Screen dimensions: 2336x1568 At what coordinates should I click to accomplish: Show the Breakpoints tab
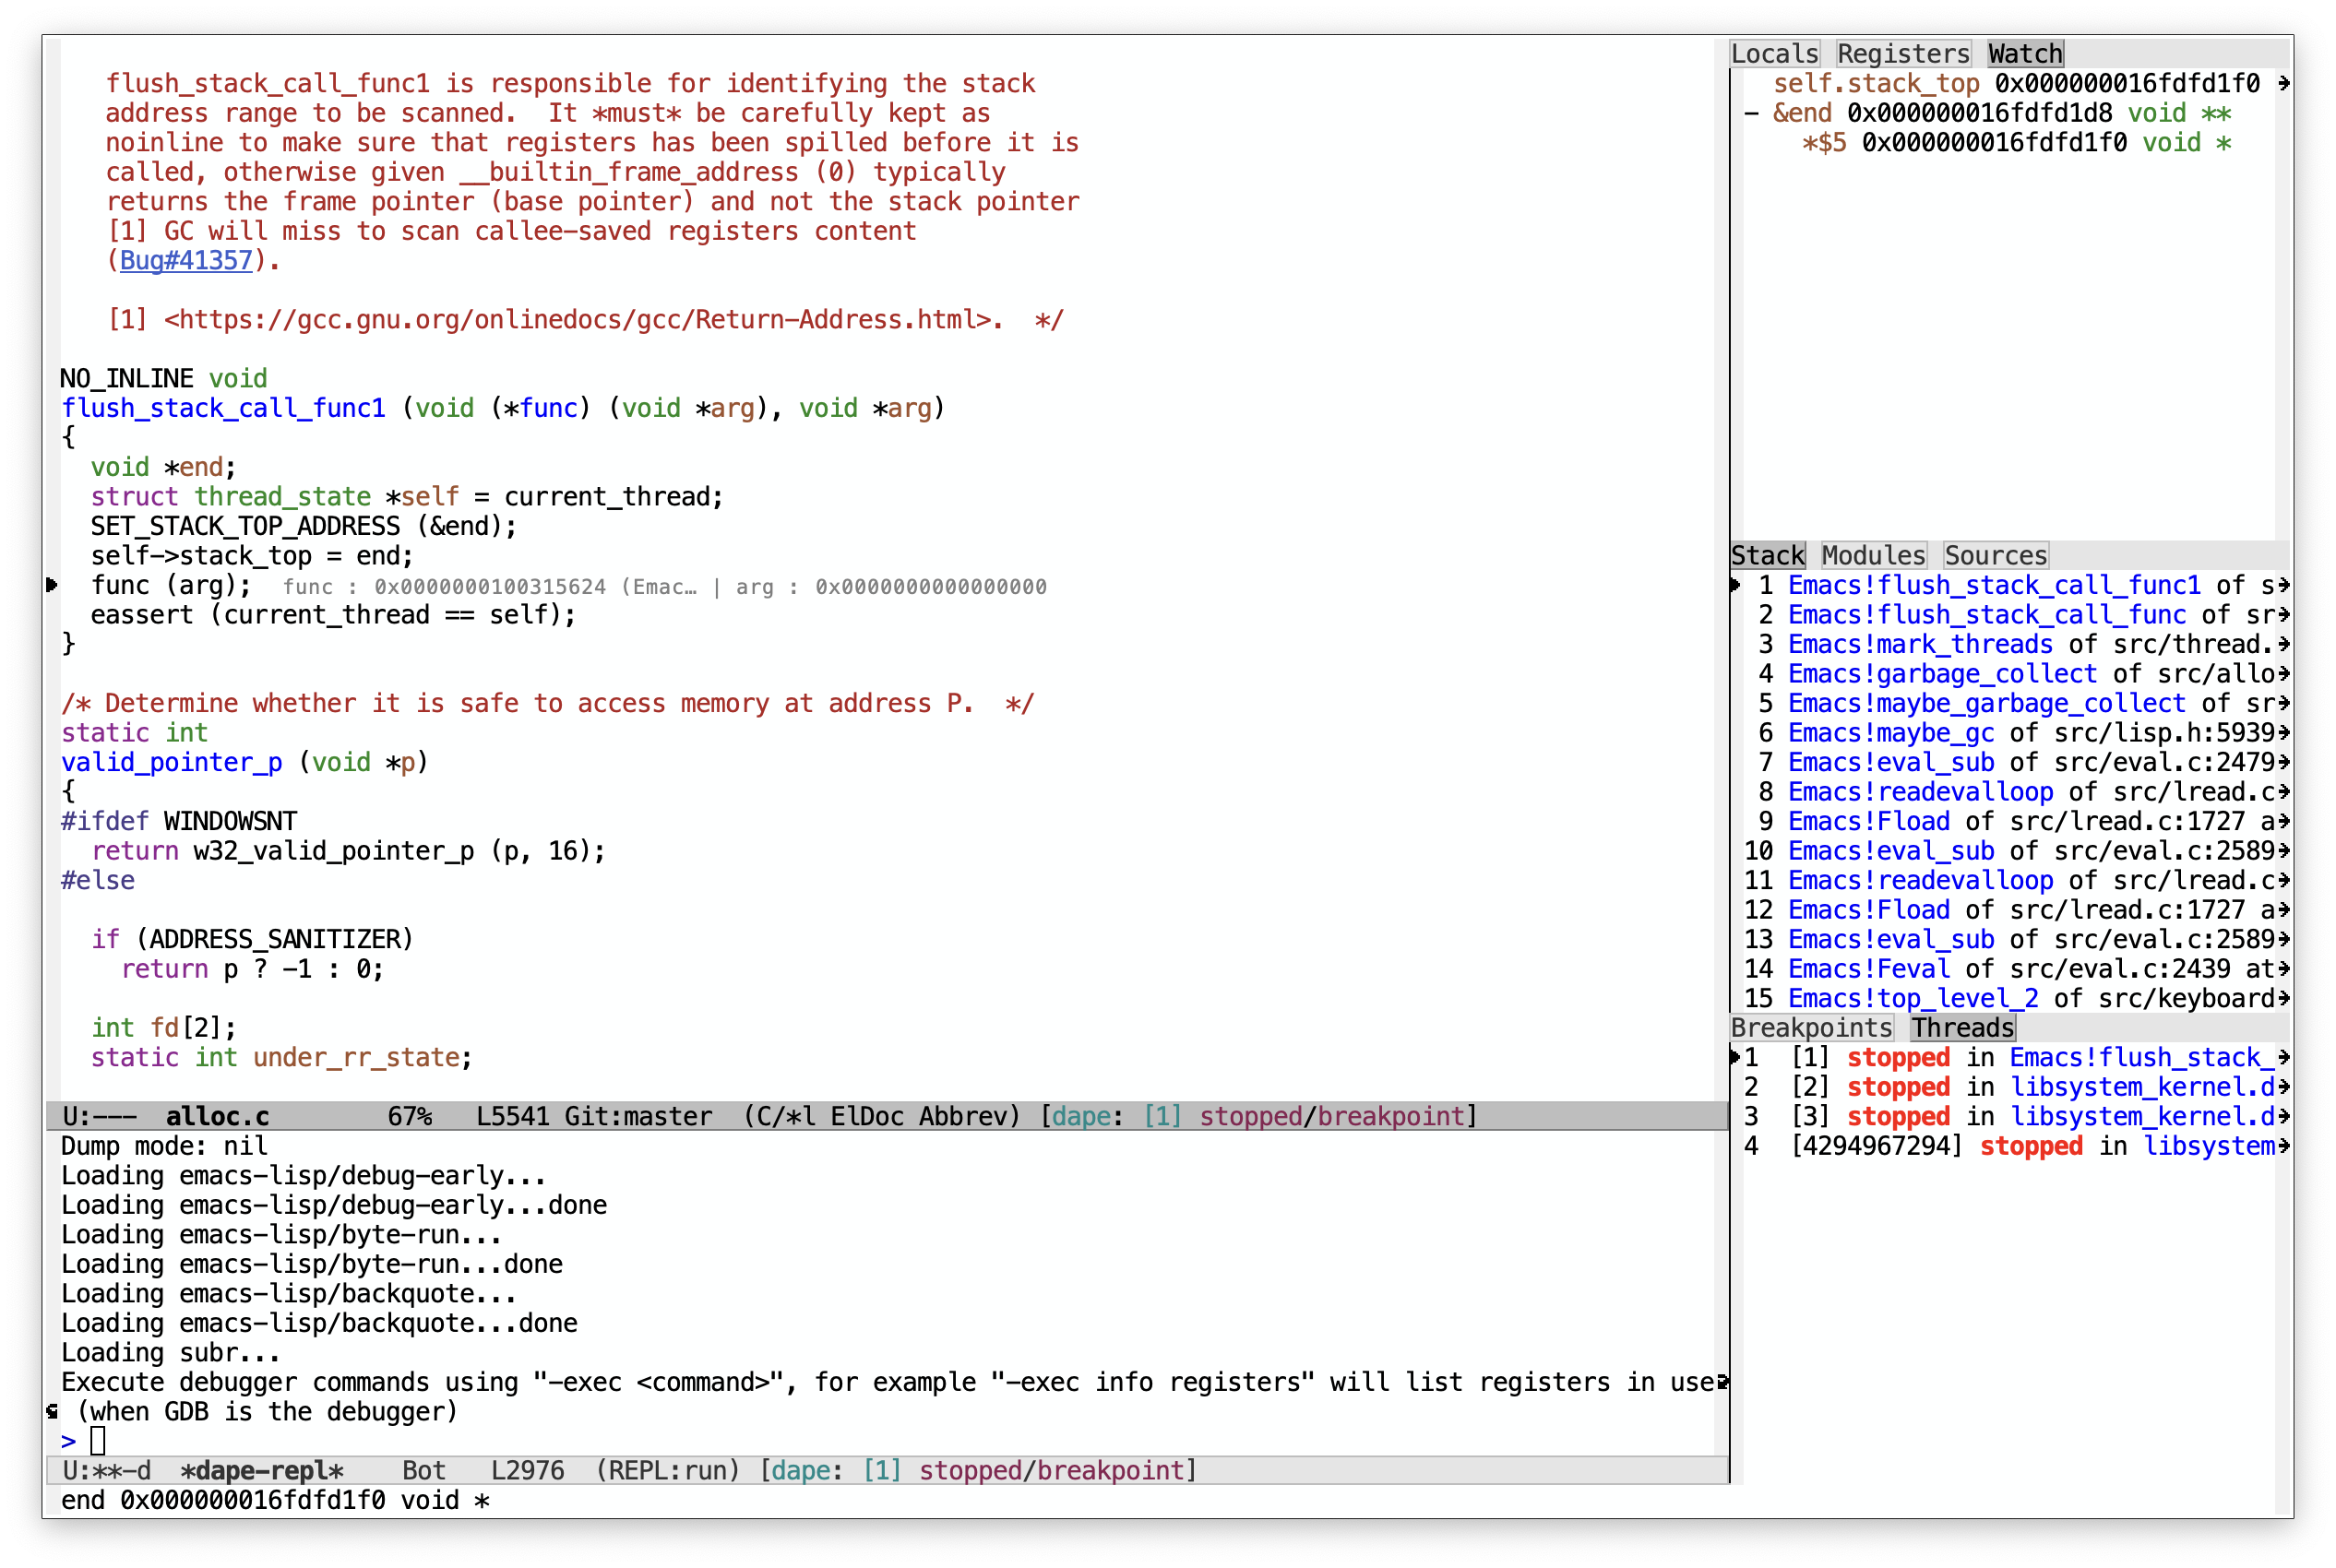coord(1811,1027)
